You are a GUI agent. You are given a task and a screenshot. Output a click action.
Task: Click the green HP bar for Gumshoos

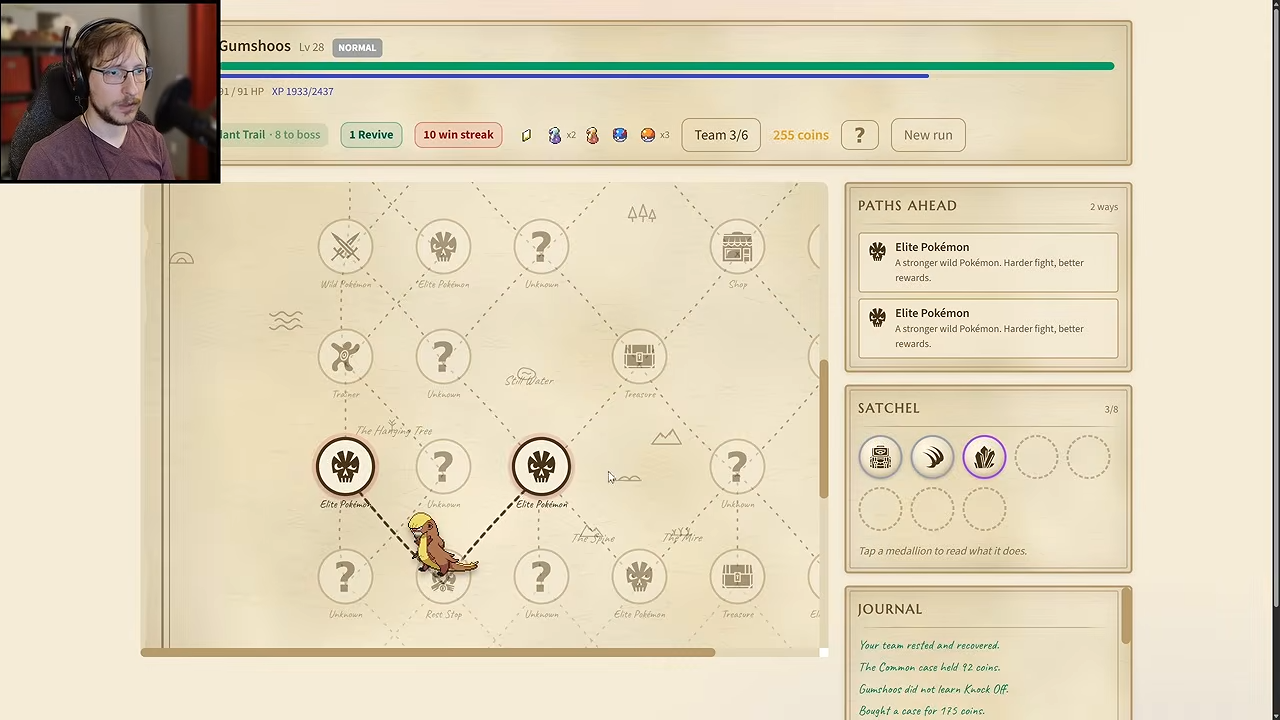(667, 66)
